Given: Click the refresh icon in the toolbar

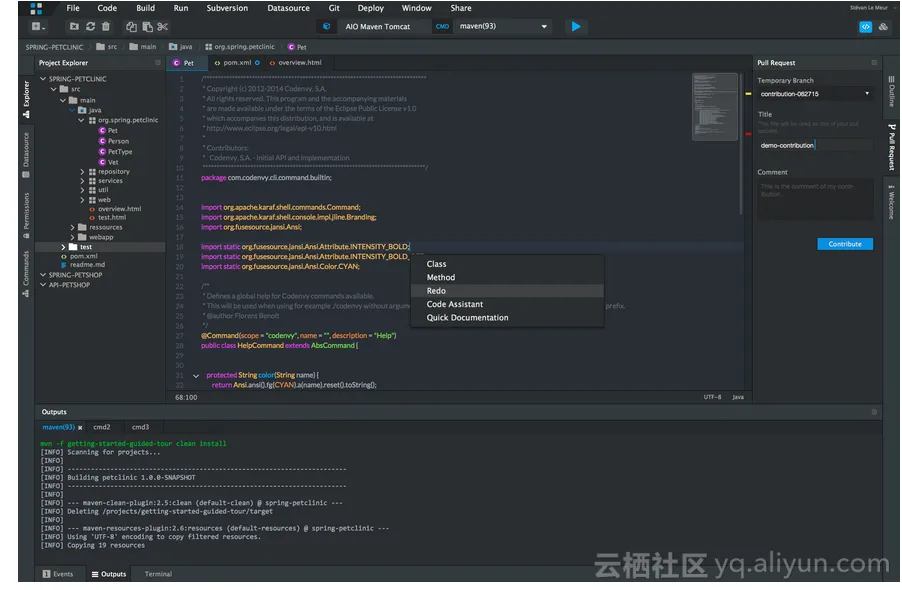Looking at the screenshot, I should pyautogui.click(x=90, y=27).
